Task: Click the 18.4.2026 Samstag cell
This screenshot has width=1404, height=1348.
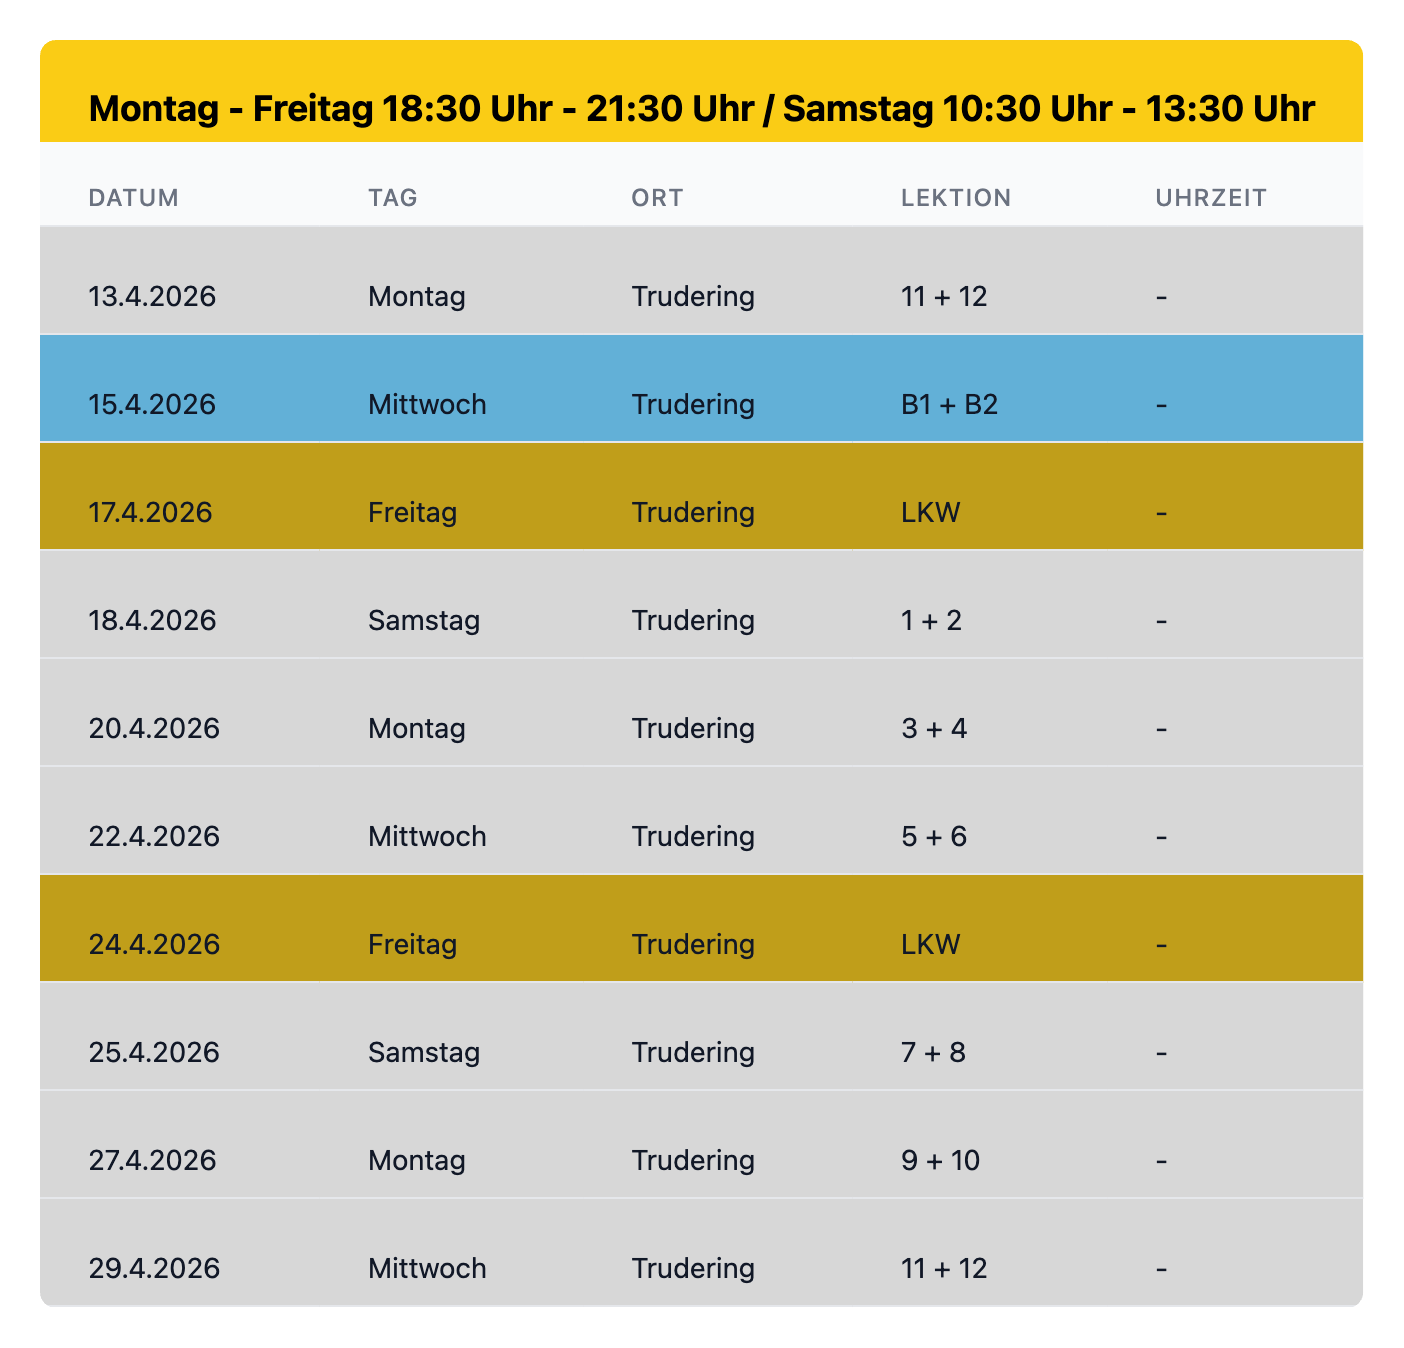Action: point(424,621)
